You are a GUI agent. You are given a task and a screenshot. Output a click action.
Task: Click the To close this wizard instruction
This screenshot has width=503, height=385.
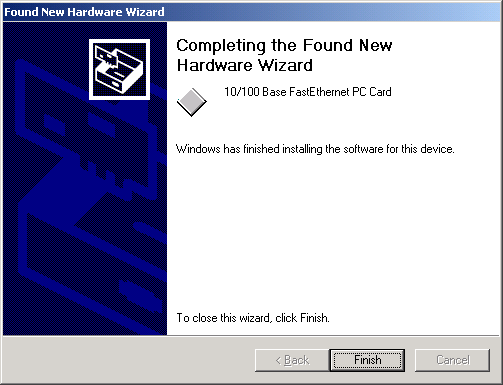[253, 318]
